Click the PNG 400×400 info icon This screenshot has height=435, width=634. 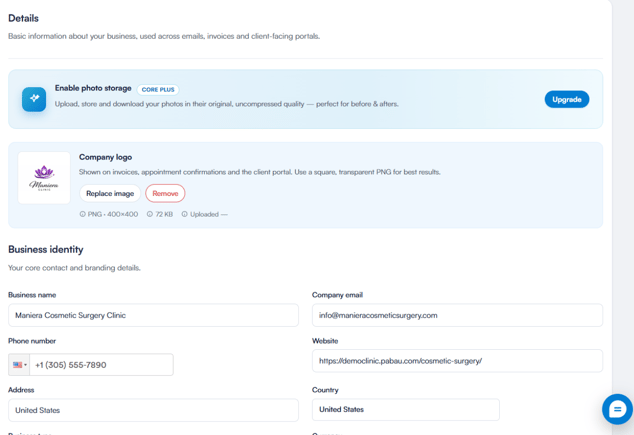[82, 214]
